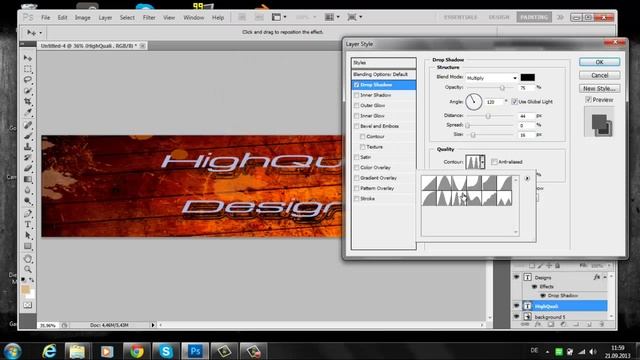
Task: Open the Layer menu
Action: click(x=105, y=18)
